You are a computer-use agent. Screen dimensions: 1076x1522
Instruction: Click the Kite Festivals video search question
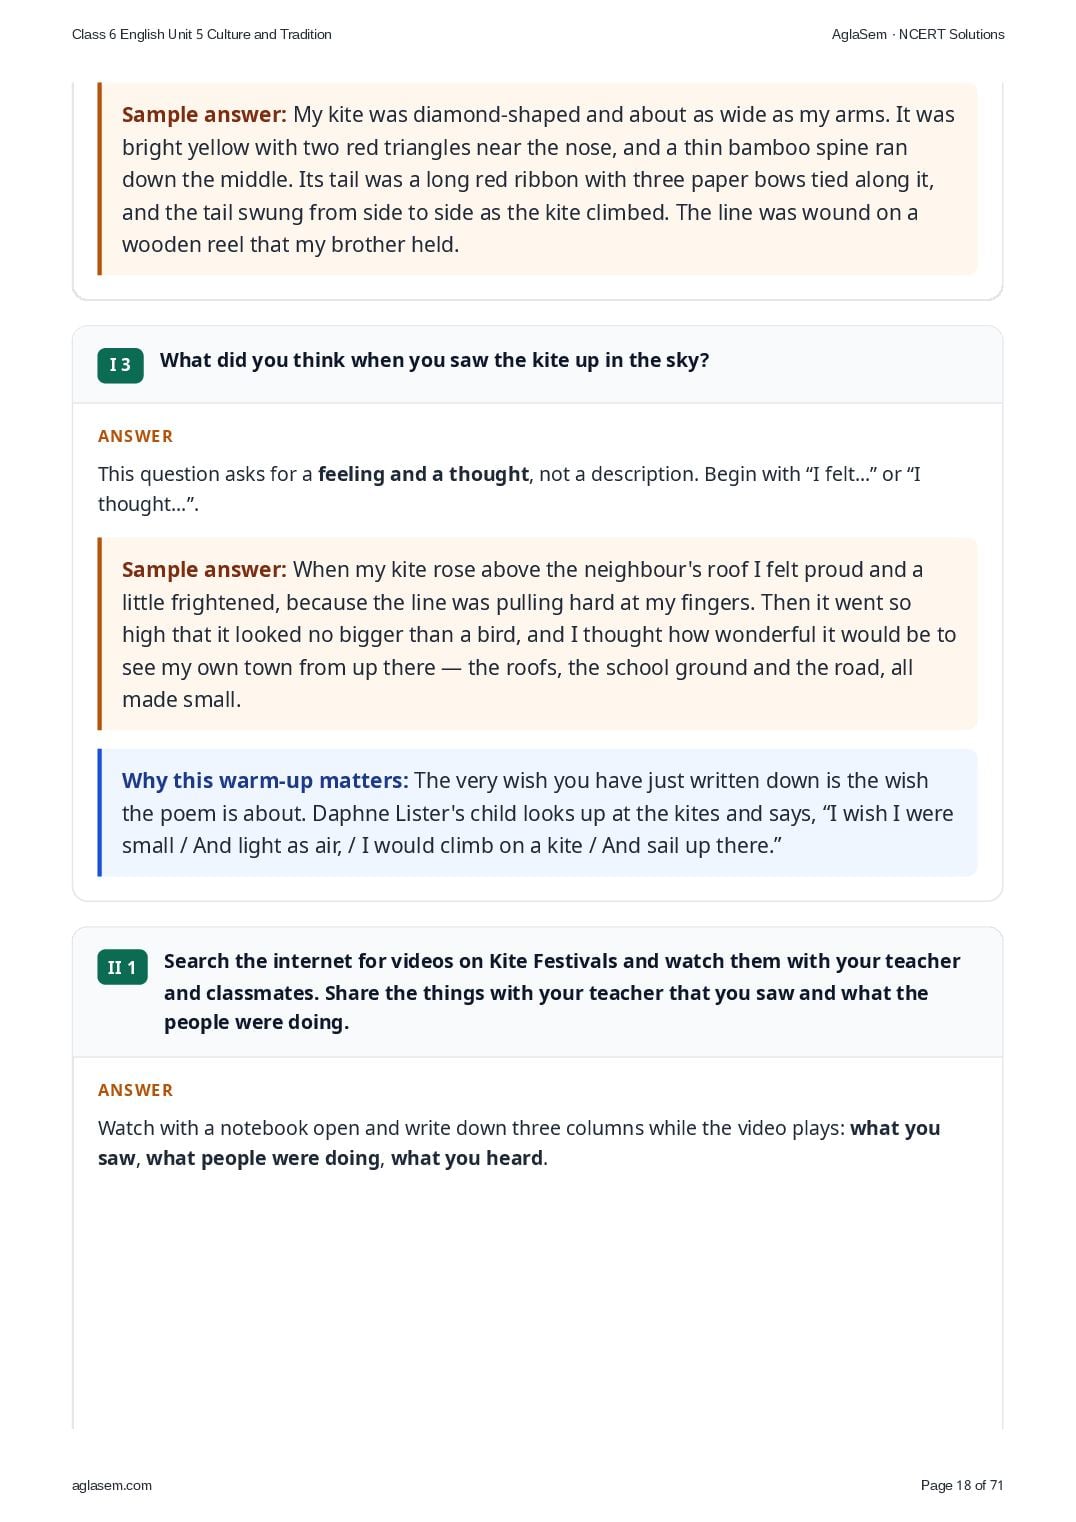coord(562,991)
